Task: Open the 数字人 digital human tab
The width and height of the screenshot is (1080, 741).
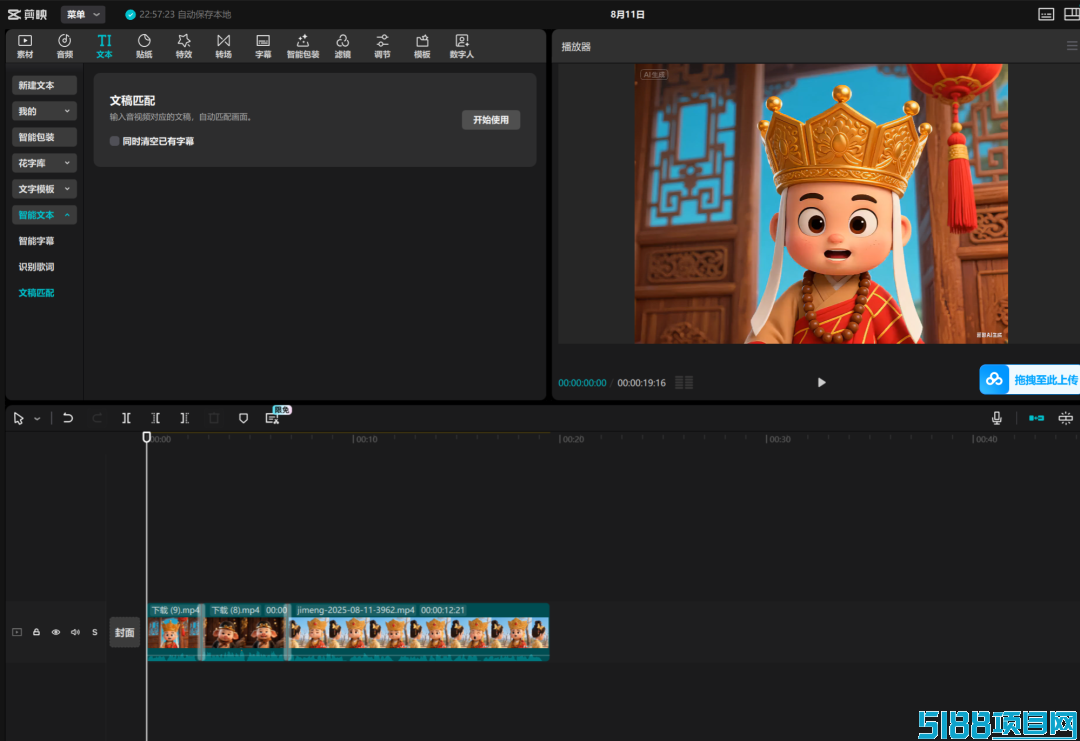Action: (461, 46)
